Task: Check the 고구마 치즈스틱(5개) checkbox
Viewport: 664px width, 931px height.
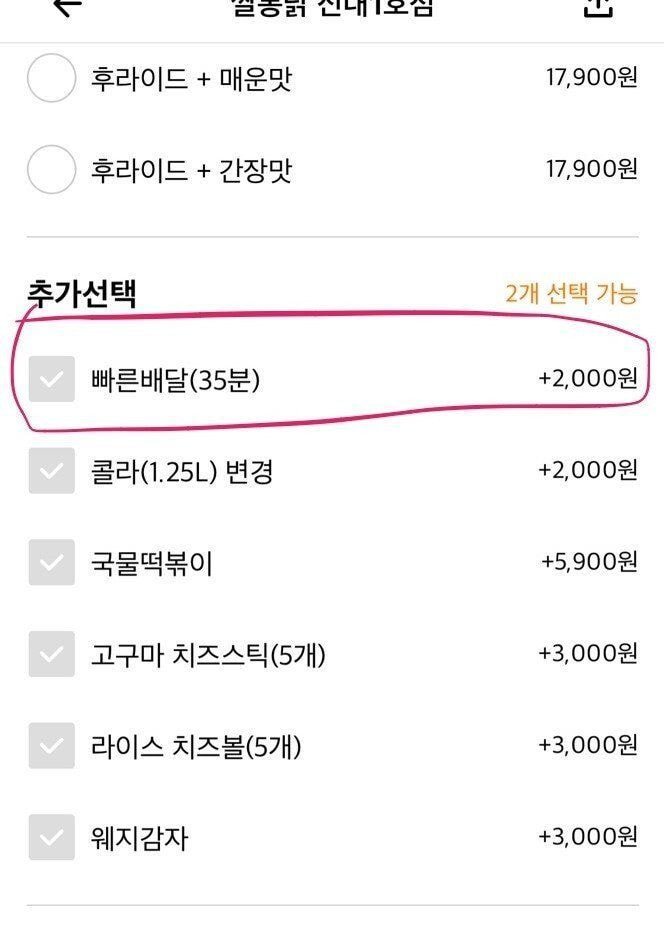Action: (x=52, y=654)
